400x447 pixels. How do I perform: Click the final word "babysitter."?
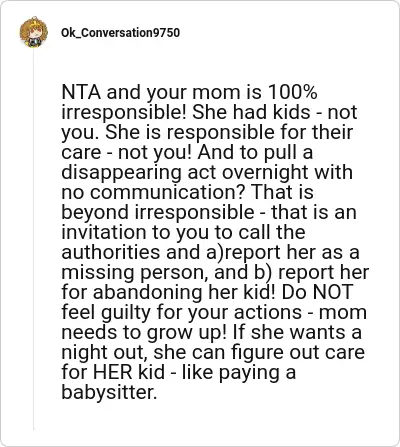coord(109,393)
